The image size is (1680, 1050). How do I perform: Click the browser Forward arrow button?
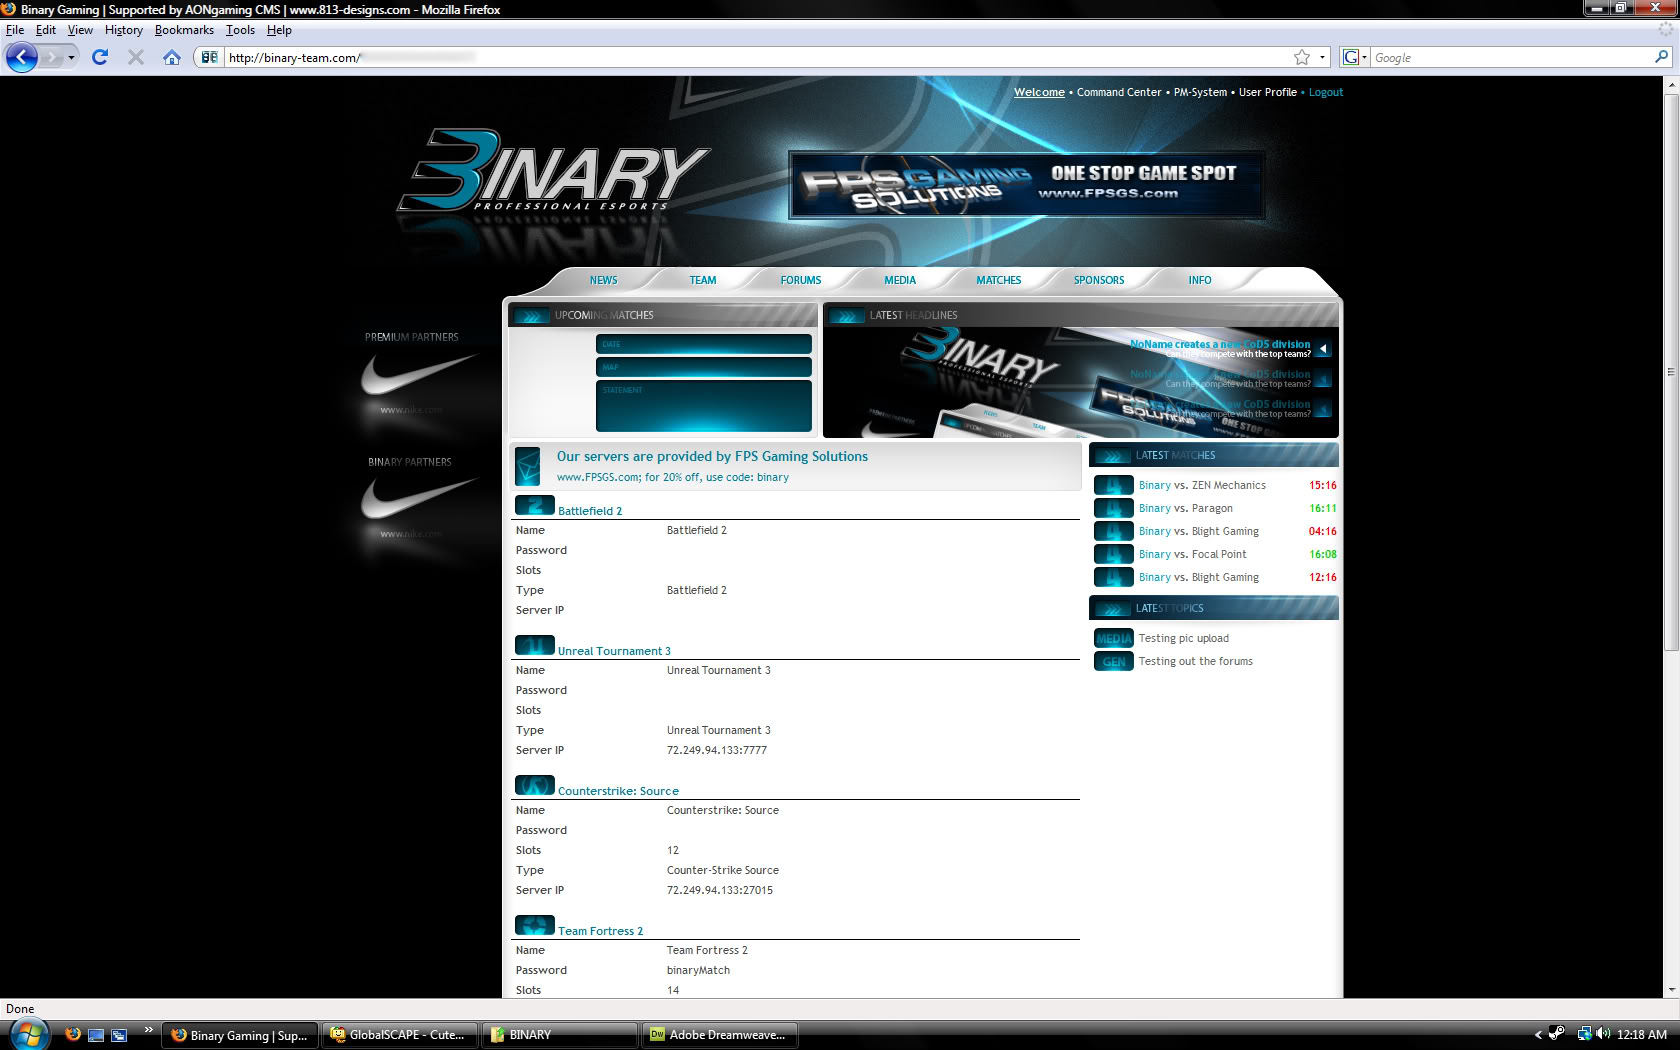click(52, 57)
